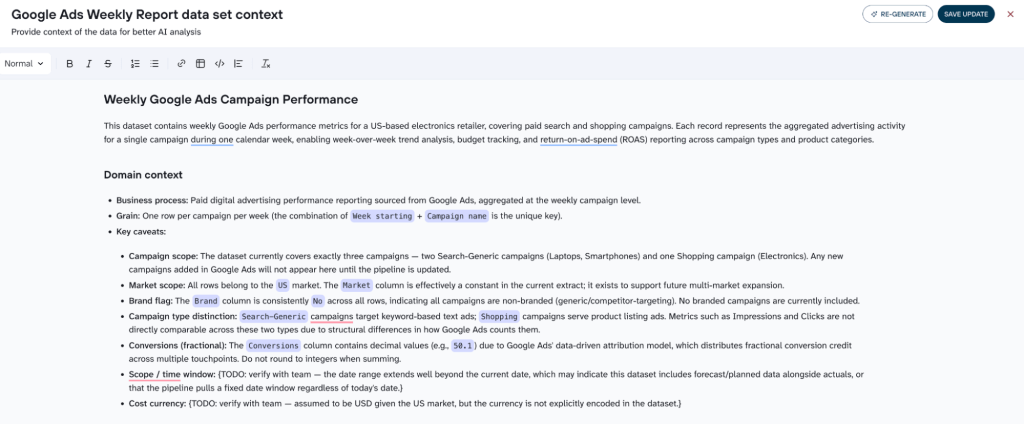Click the '50.1' code chip

click(x=462, y=346)
